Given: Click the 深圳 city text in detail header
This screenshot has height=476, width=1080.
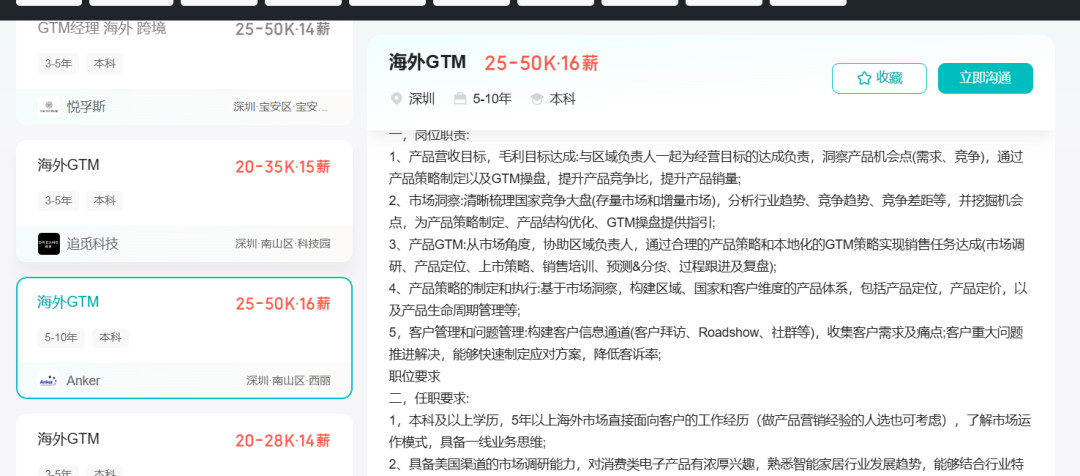Looking at the screenshot, I should [x=422, y=99].
